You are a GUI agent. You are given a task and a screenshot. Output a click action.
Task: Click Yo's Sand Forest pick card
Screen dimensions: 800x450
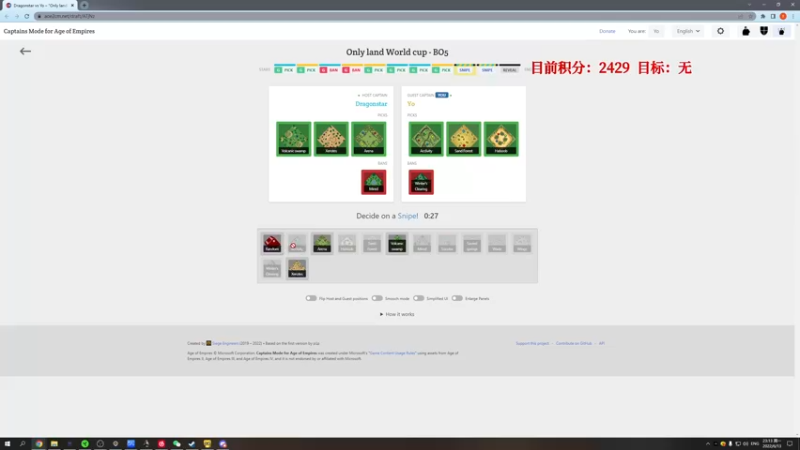pyautogui.click(x=463, y=139)
